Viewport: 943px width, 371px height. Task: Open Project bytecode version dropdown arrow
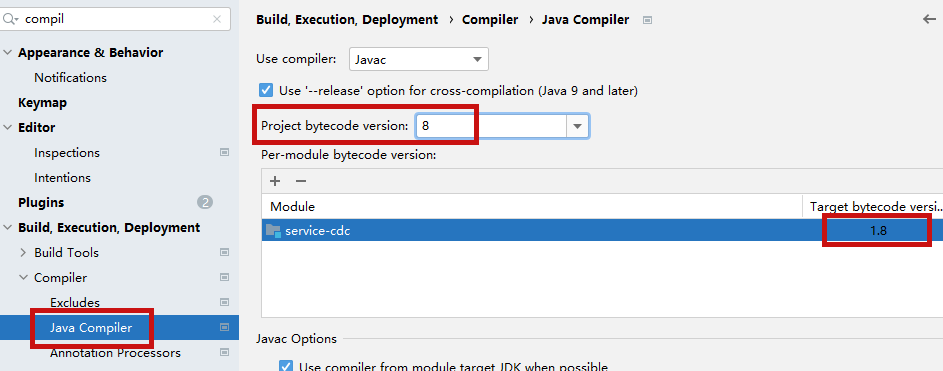577,126
